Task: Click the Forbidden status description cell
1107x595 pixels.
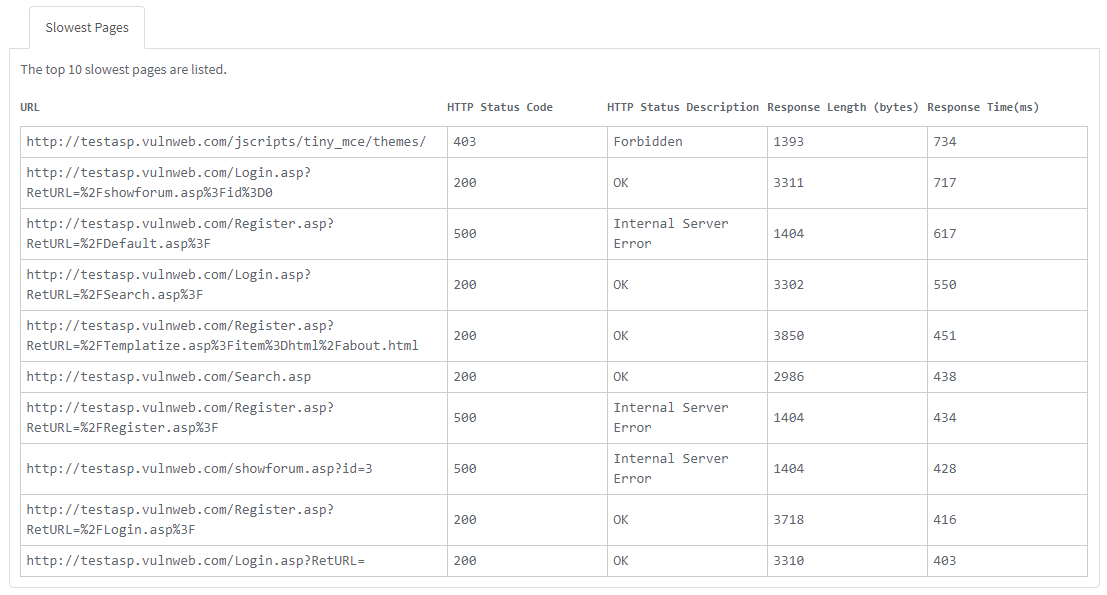Action: pos(648,142)
